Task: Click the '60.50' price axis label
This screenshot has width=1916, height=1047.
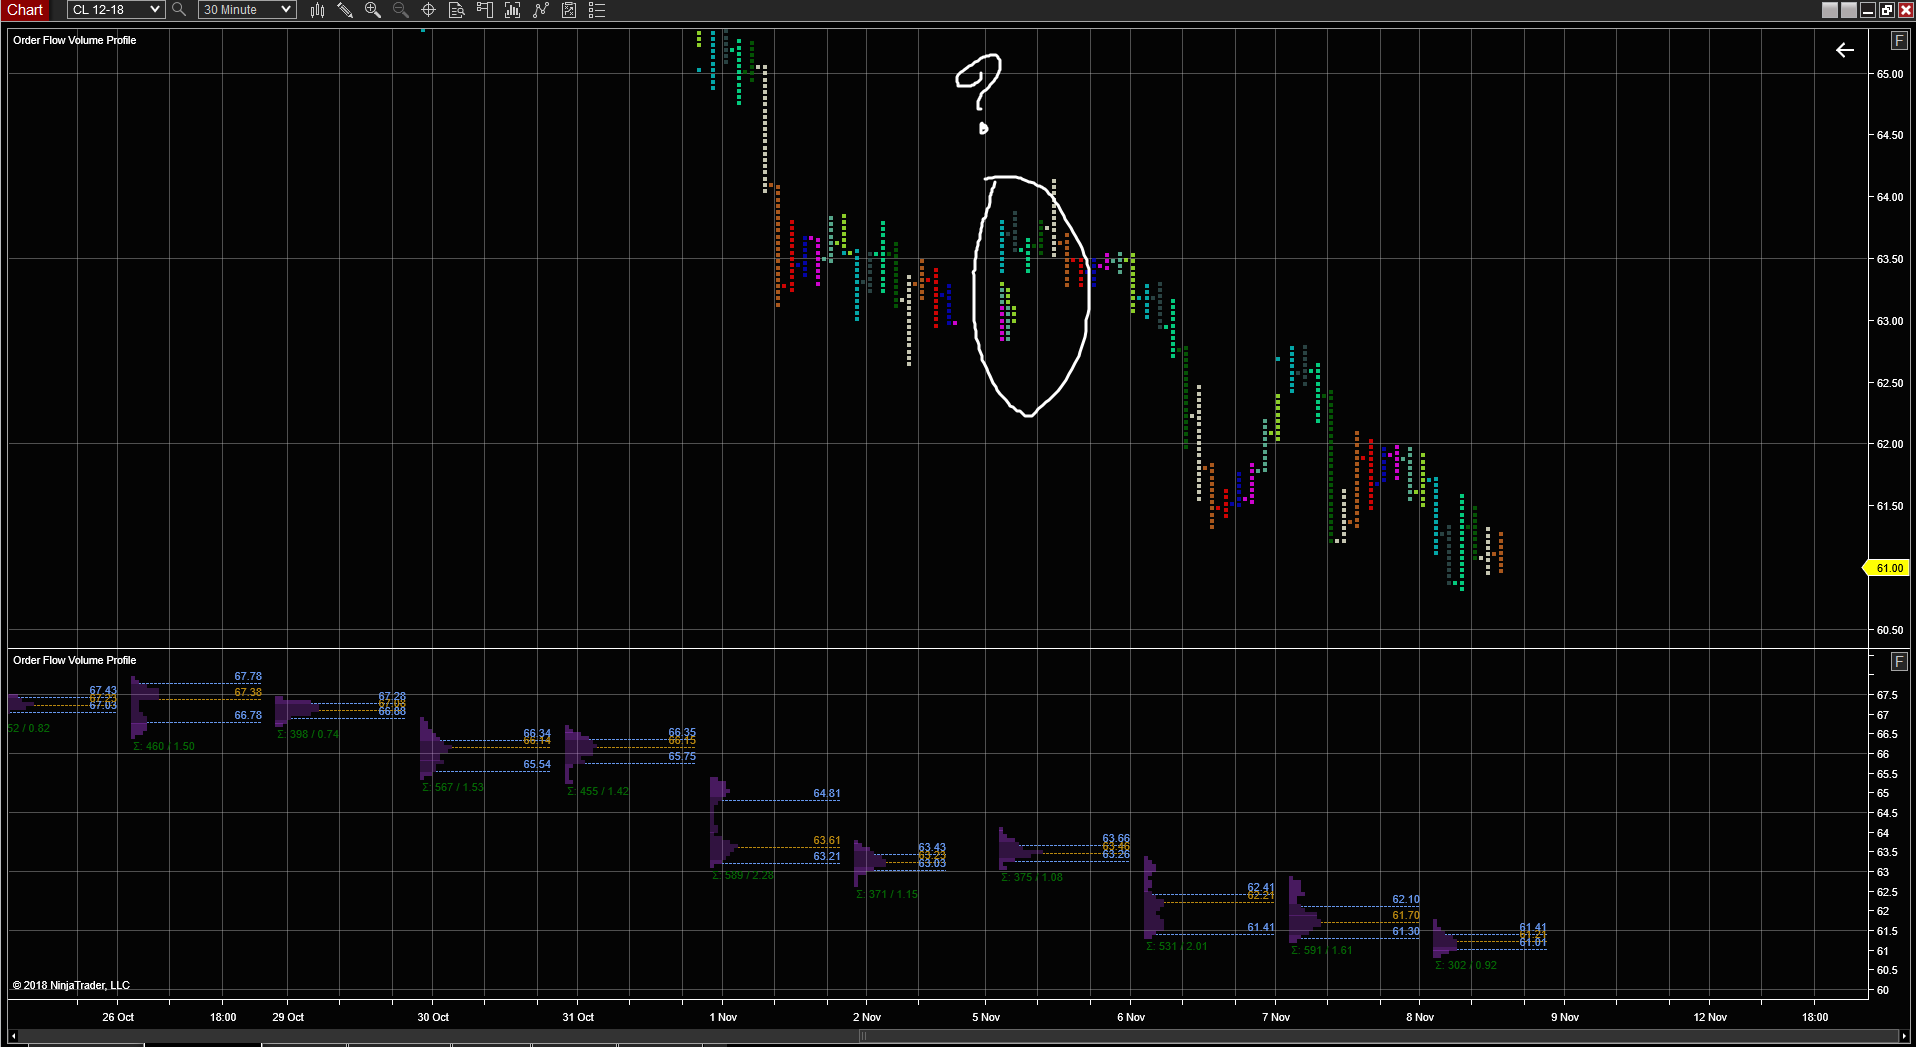Action: click(x=1890, y=630)
